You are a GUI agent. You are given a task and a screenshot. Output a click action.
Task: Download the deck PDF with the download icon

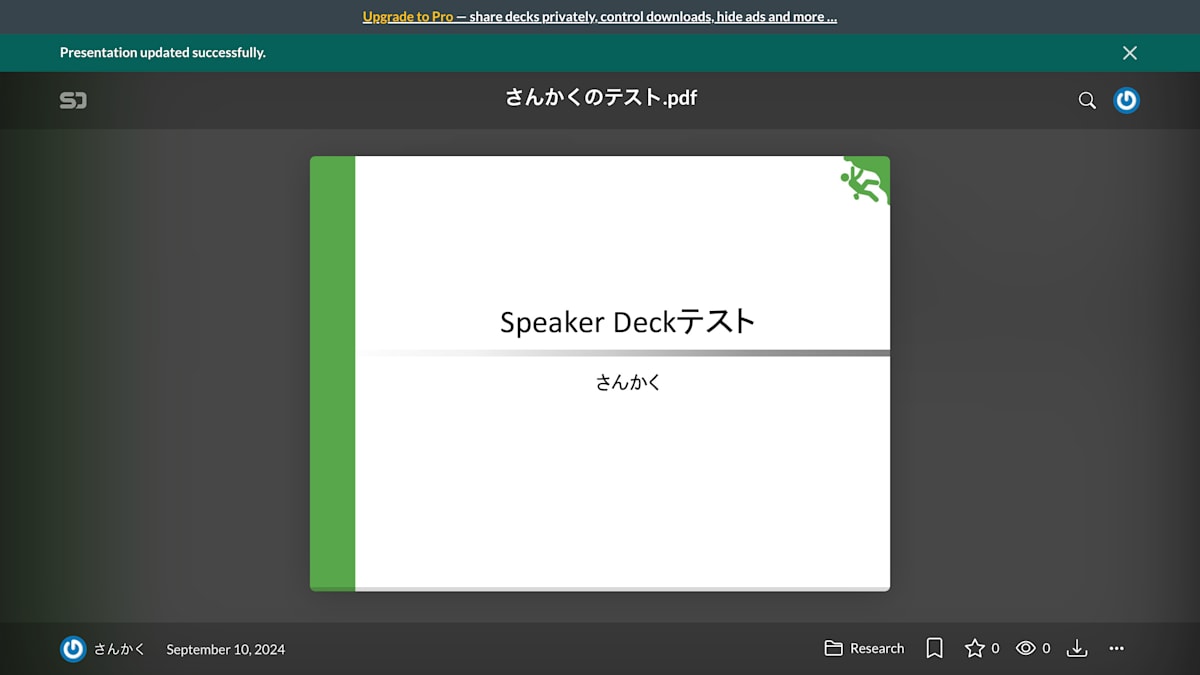pyautogui.click(x=1077, y=649)
